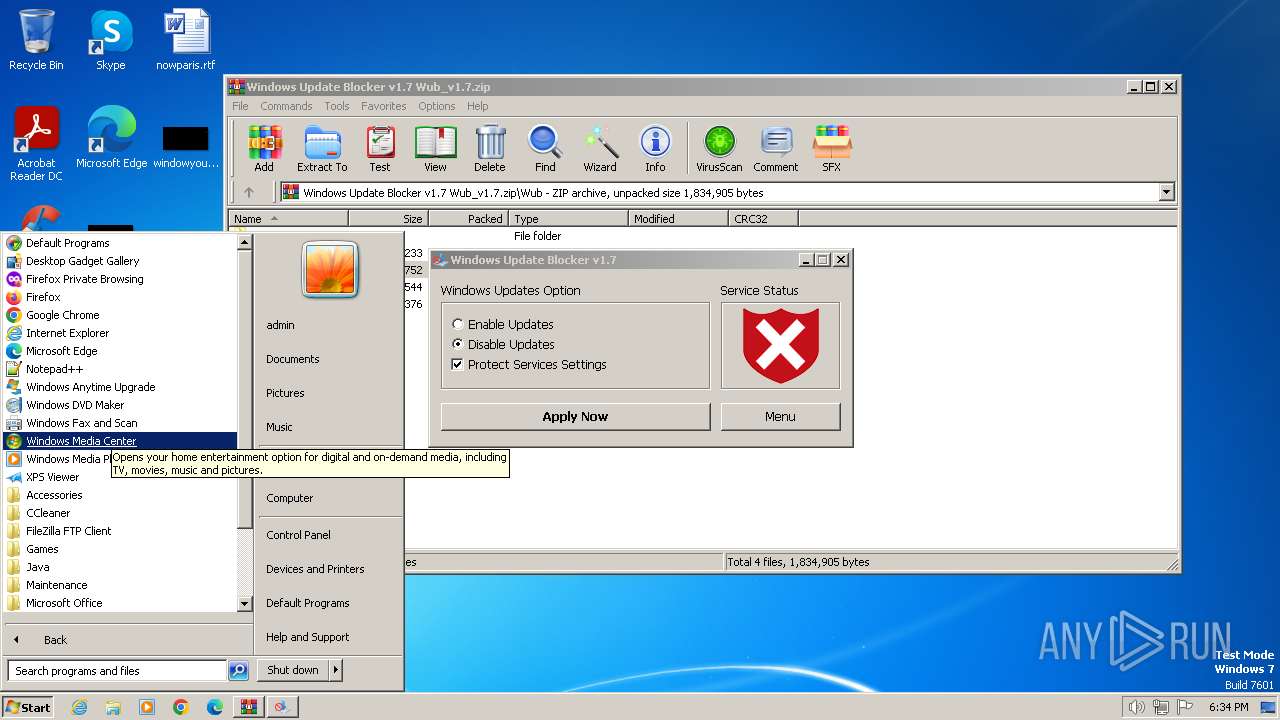Click the Start menu scroll up arrow
Viewport: 1280px width, 720px height.
point(244,242)
